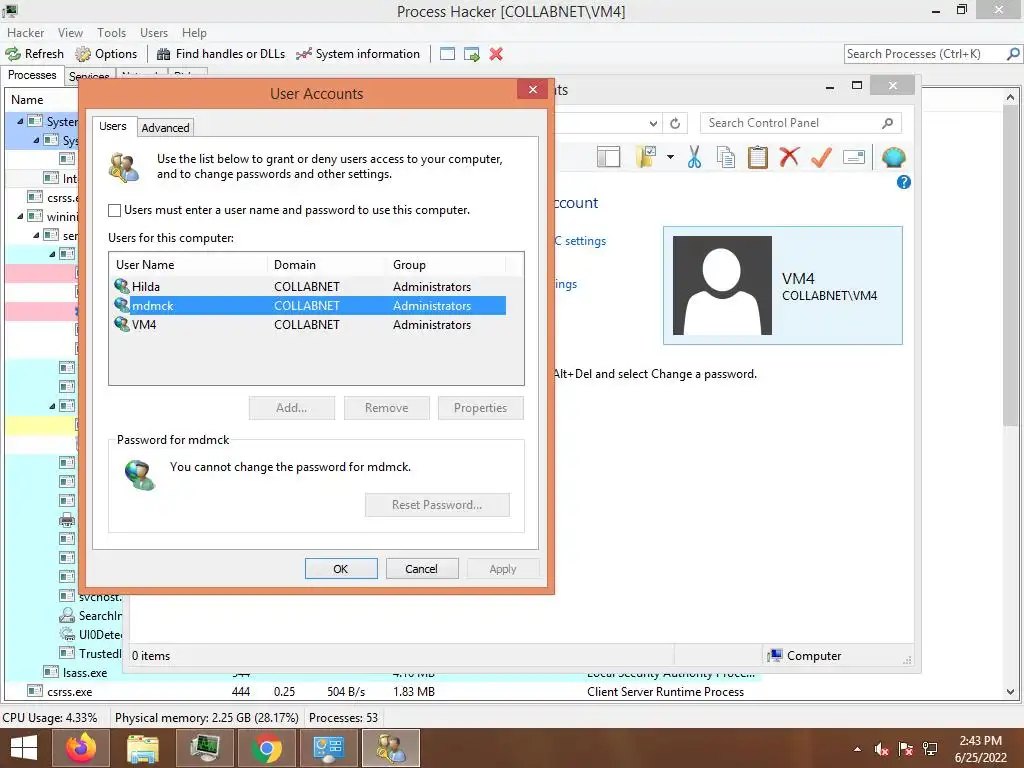1024x768 pixels.
Task: Click the orange checkmark icon
Action: pos(821,157)
